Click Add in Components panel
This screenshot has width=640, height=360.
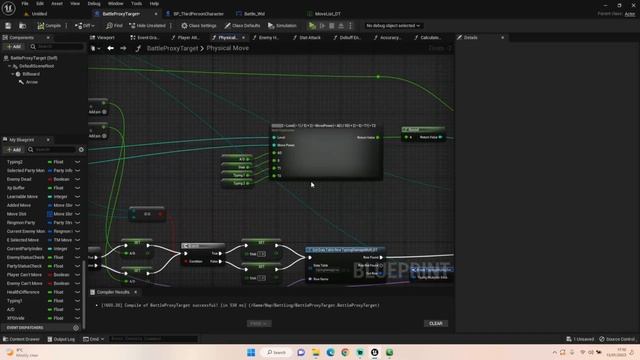(13, 47)
